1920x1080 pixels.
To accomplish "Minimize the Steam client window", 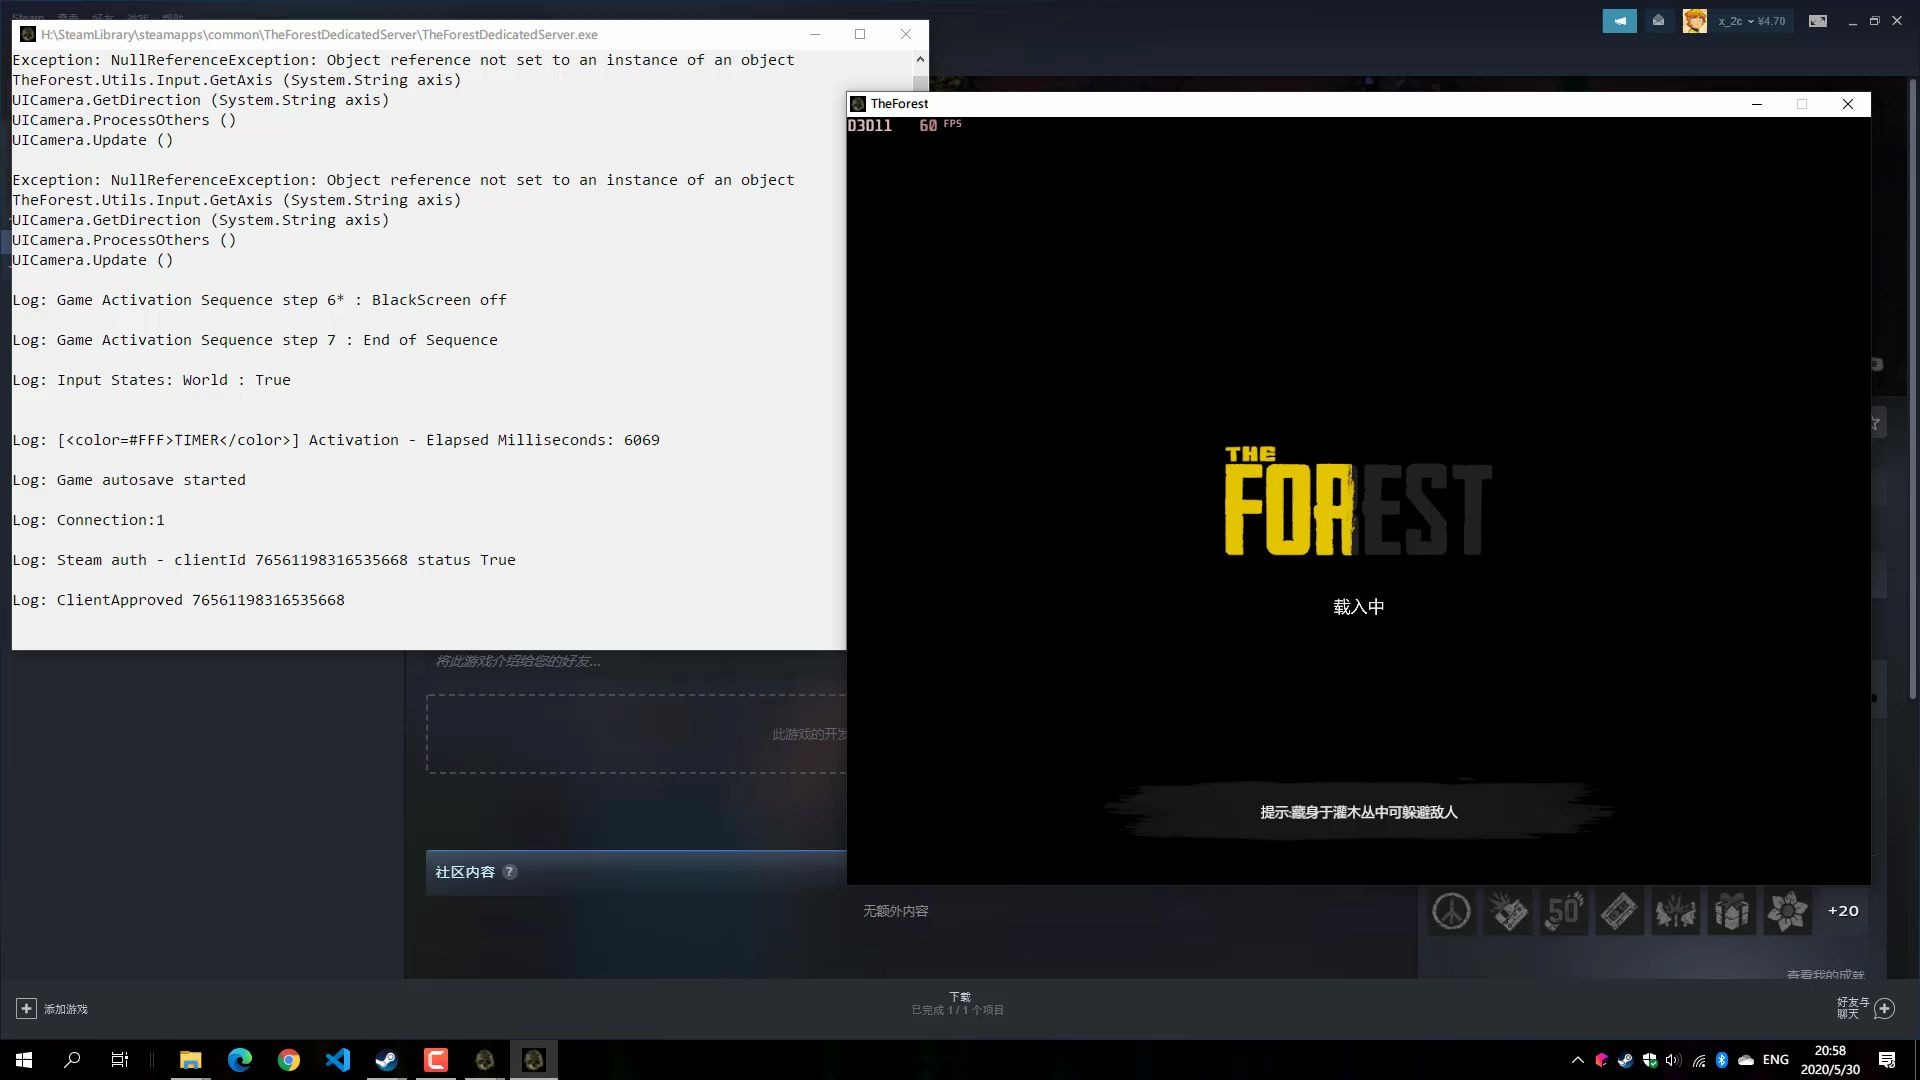I will pyautogui.click(x=1852, y=21).
